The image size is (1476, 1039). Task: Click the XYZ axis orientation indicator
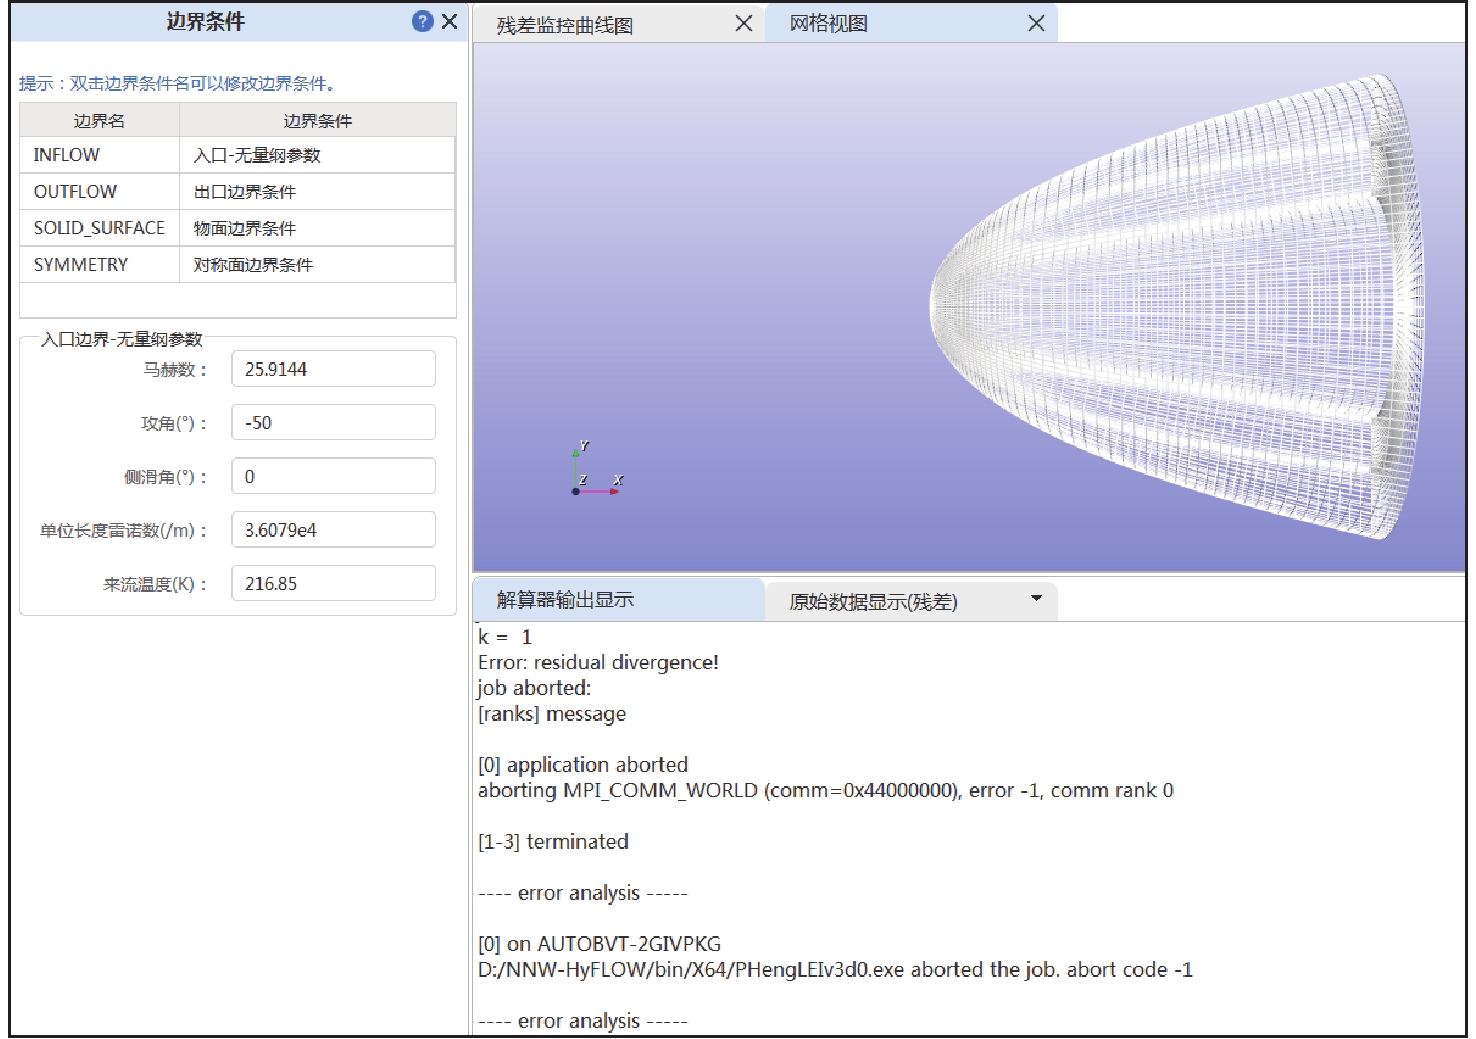pyautogui.click(x=594, y=472)
